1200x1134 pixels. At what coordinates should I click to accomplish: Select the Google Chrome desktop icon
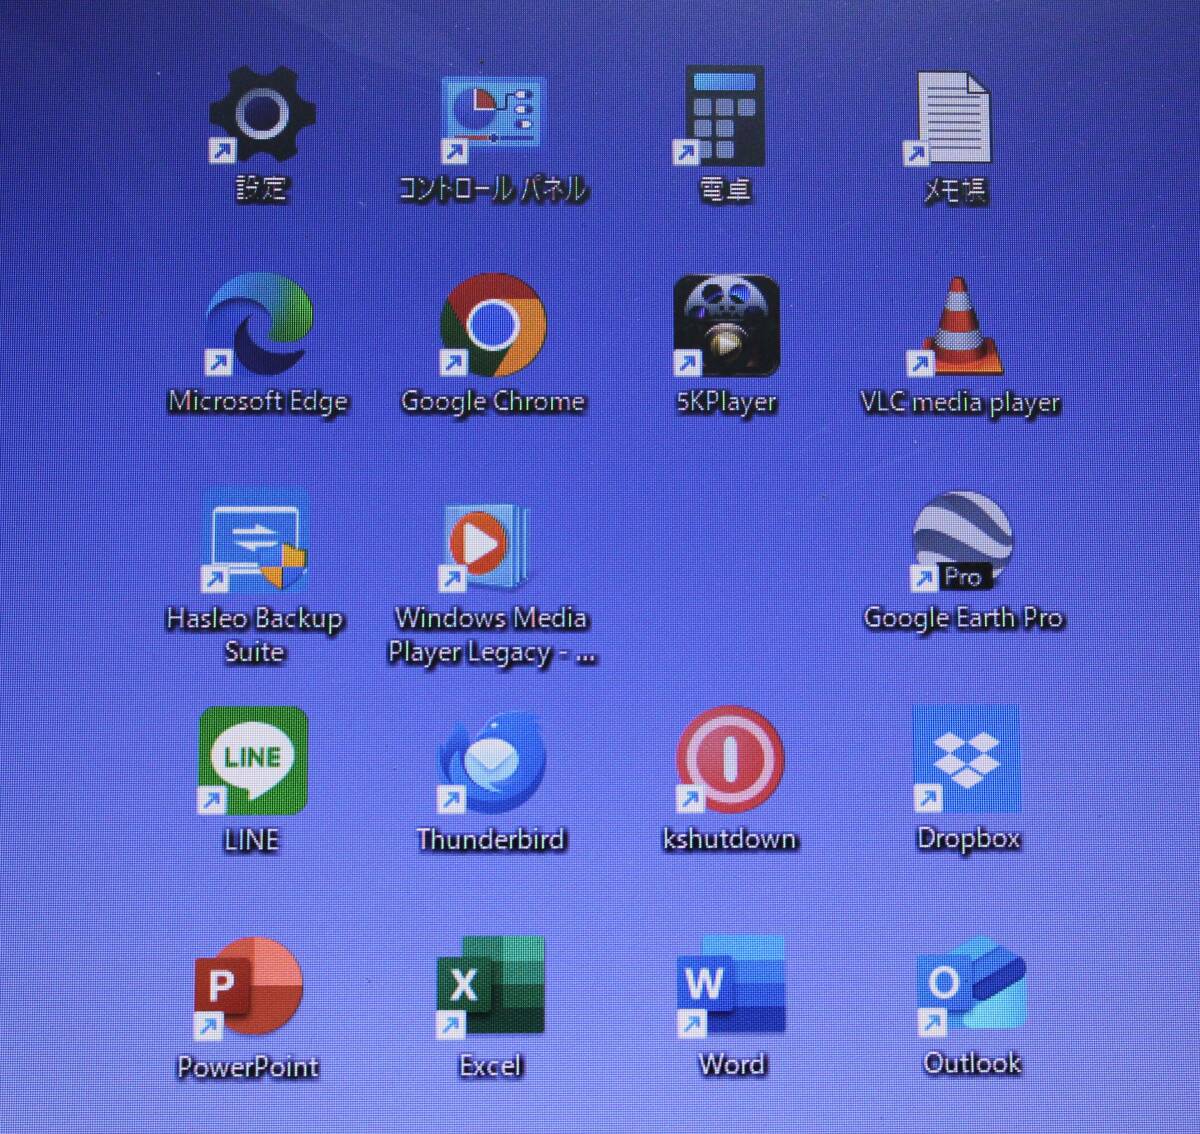point(493,326)
